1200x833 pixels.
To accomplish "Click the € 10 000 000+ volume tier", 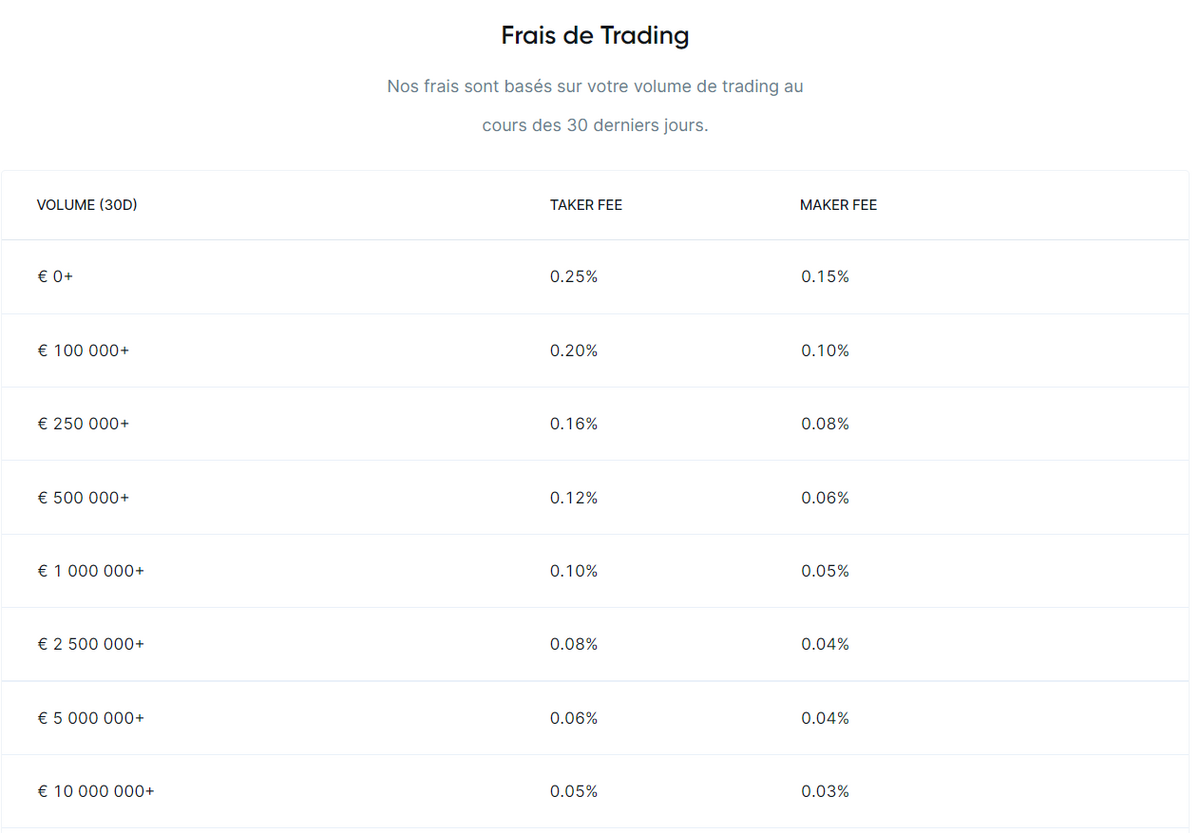I will coord(96,791).
